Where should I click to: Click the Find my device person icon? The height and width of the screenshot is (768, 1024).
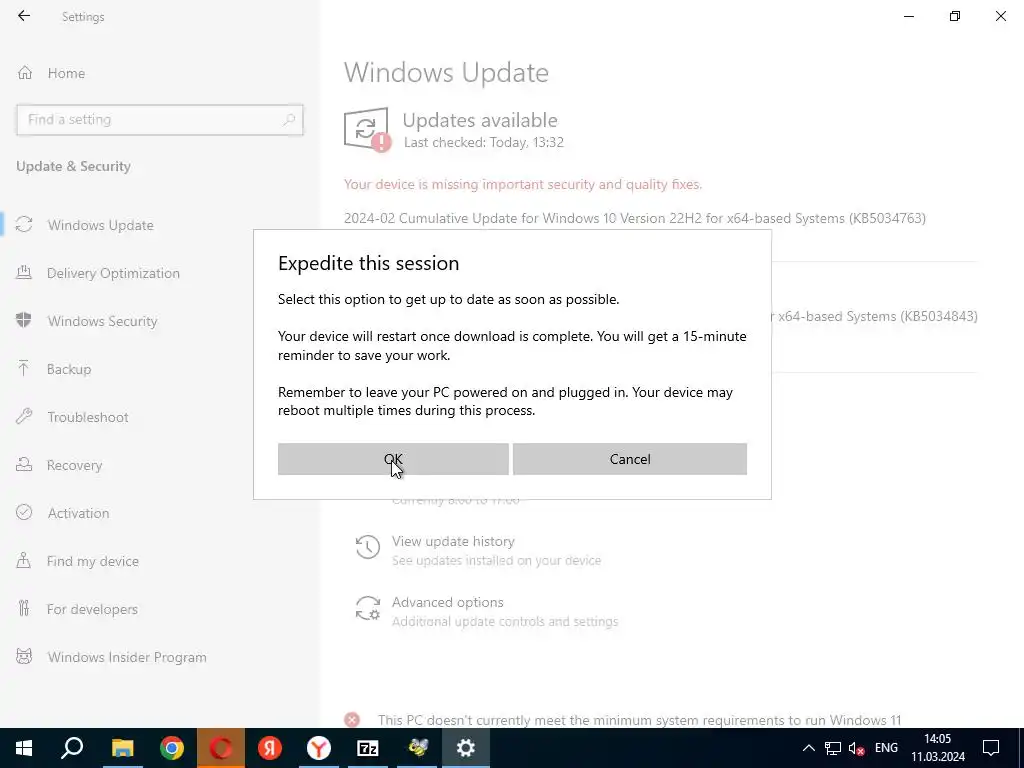pos(24,560)
